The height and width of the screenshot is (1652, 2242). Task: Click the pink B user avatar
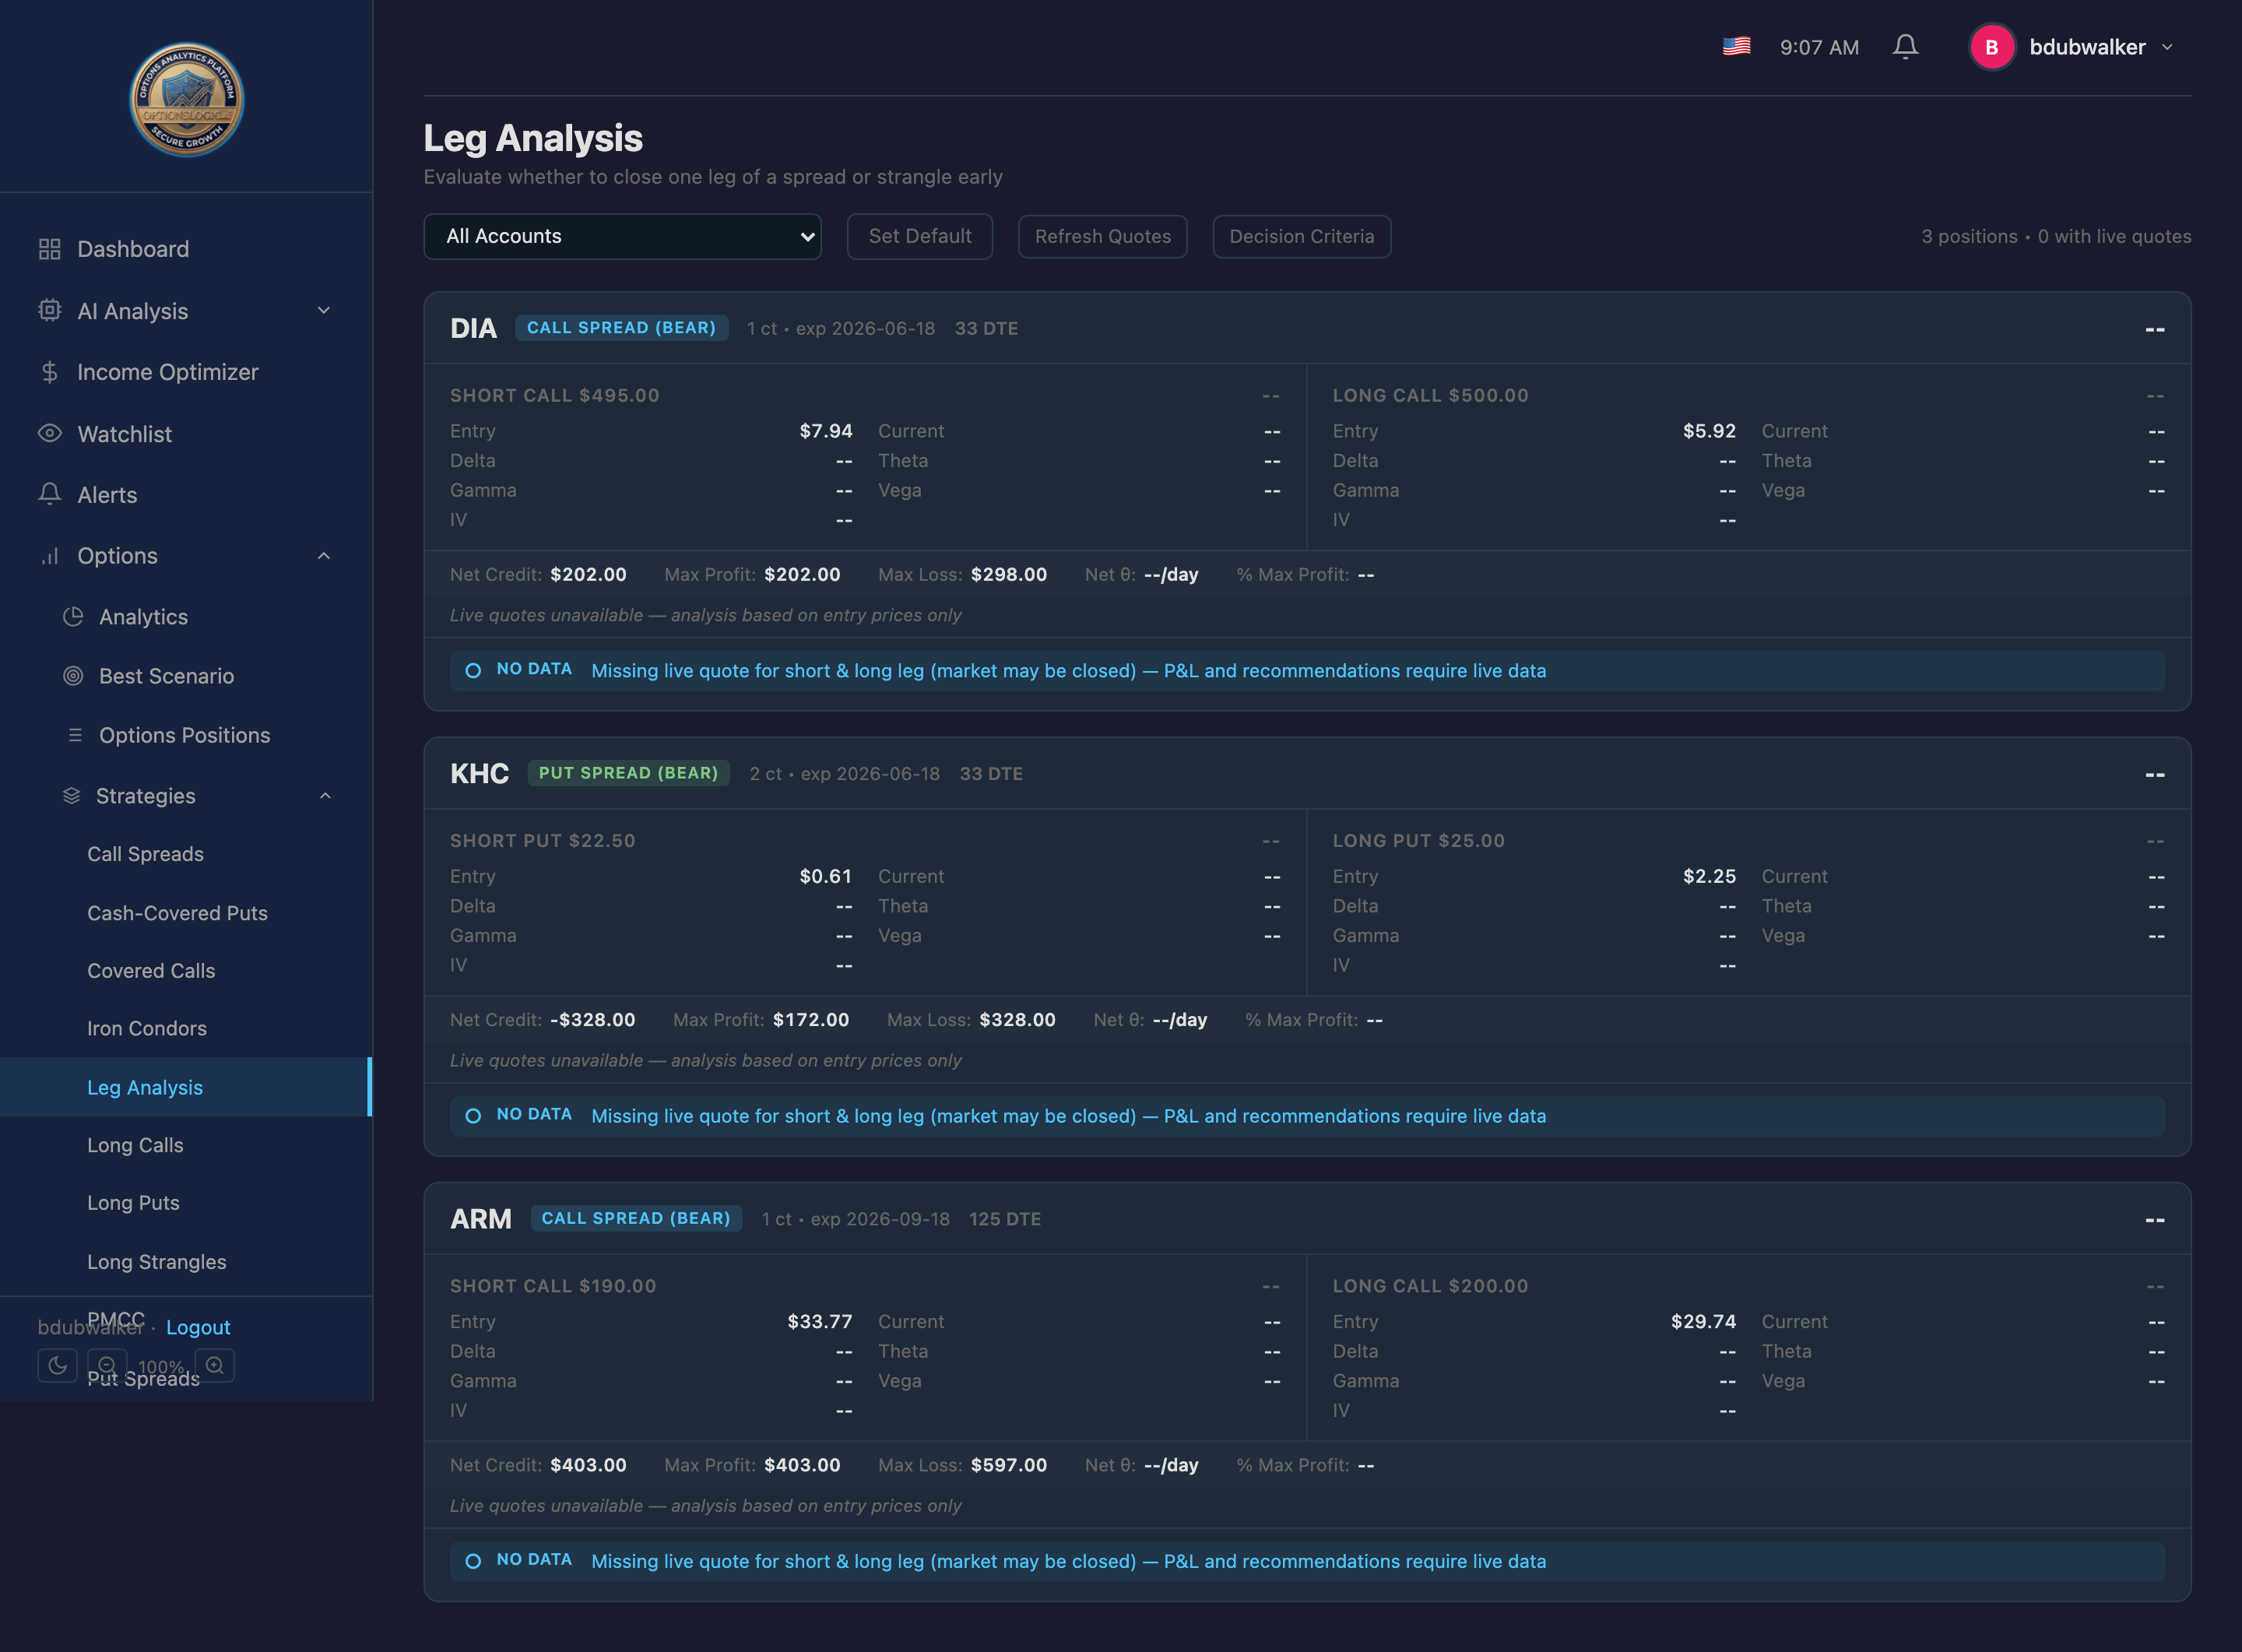click(x=1992, y=47)
